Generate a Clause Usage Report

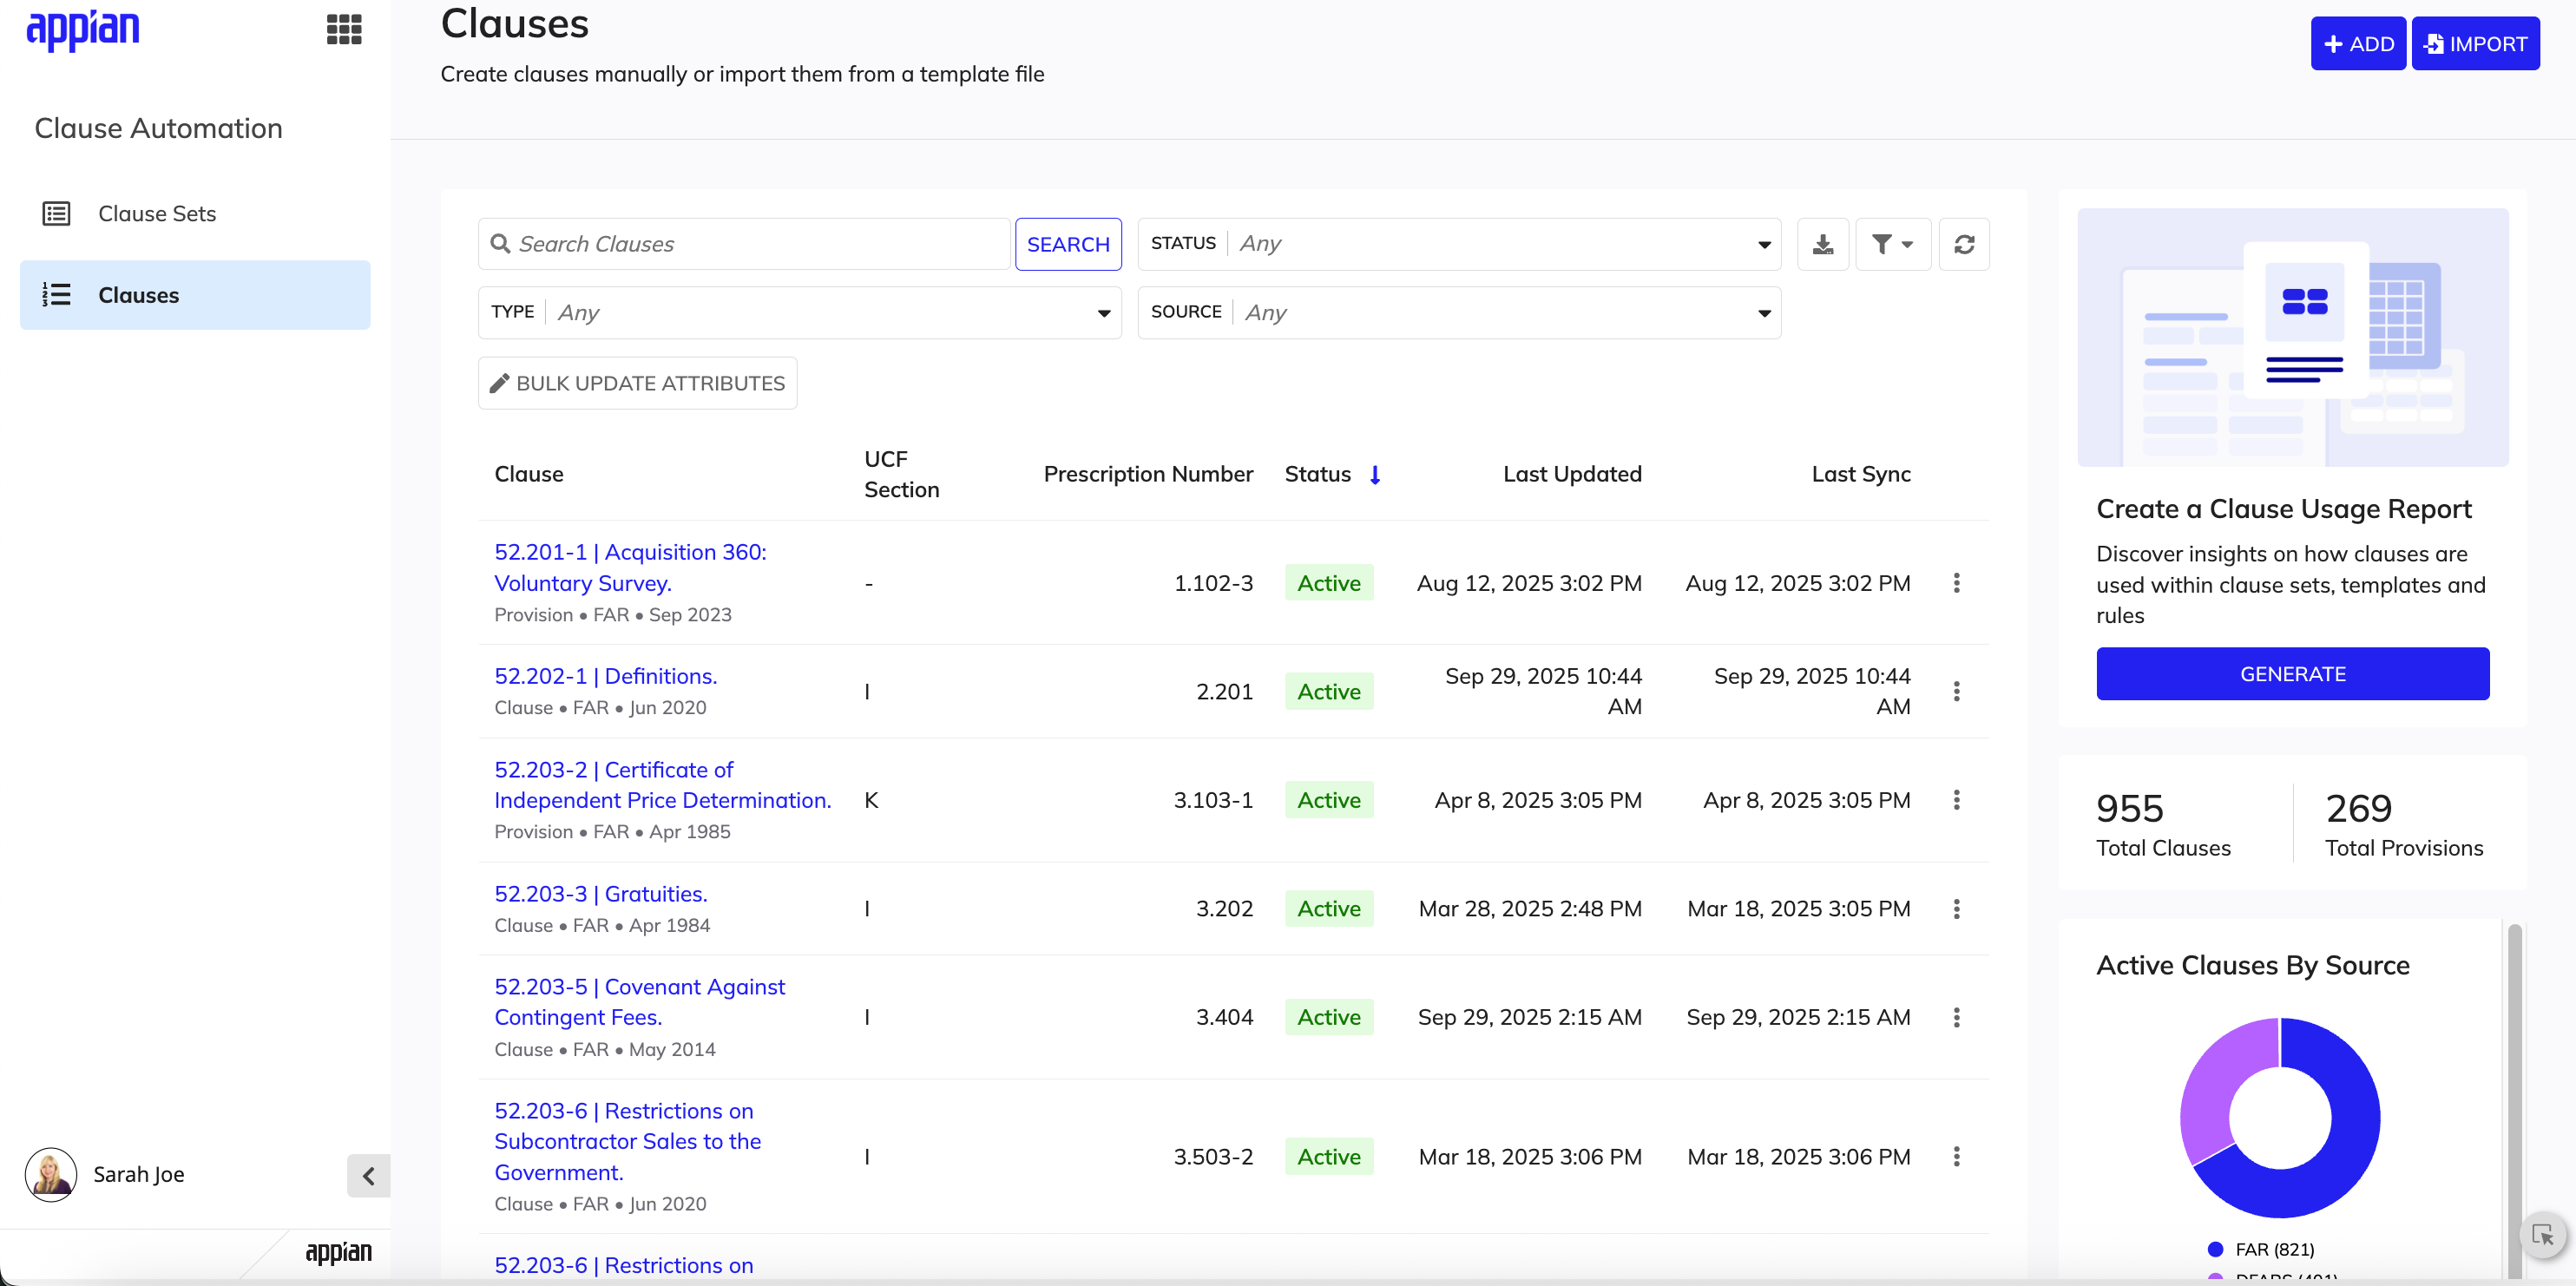point(2292,674)
